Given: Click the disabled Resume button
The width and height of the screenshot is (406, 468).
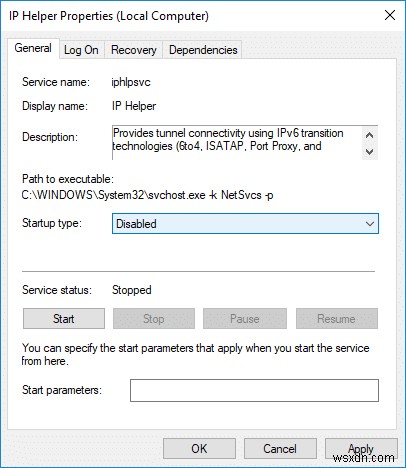Looking at the screenshot, I should click(337, 319).
